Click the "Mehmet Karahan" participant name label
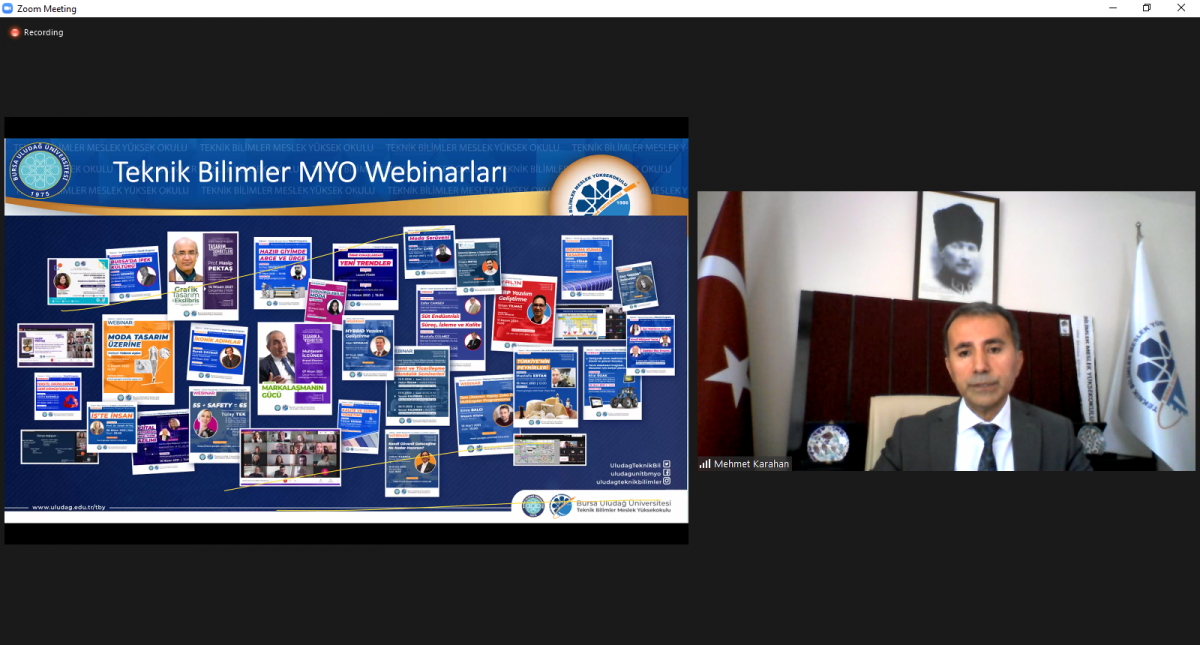Viewport: 1200px width, 645px height. [750, 464]
